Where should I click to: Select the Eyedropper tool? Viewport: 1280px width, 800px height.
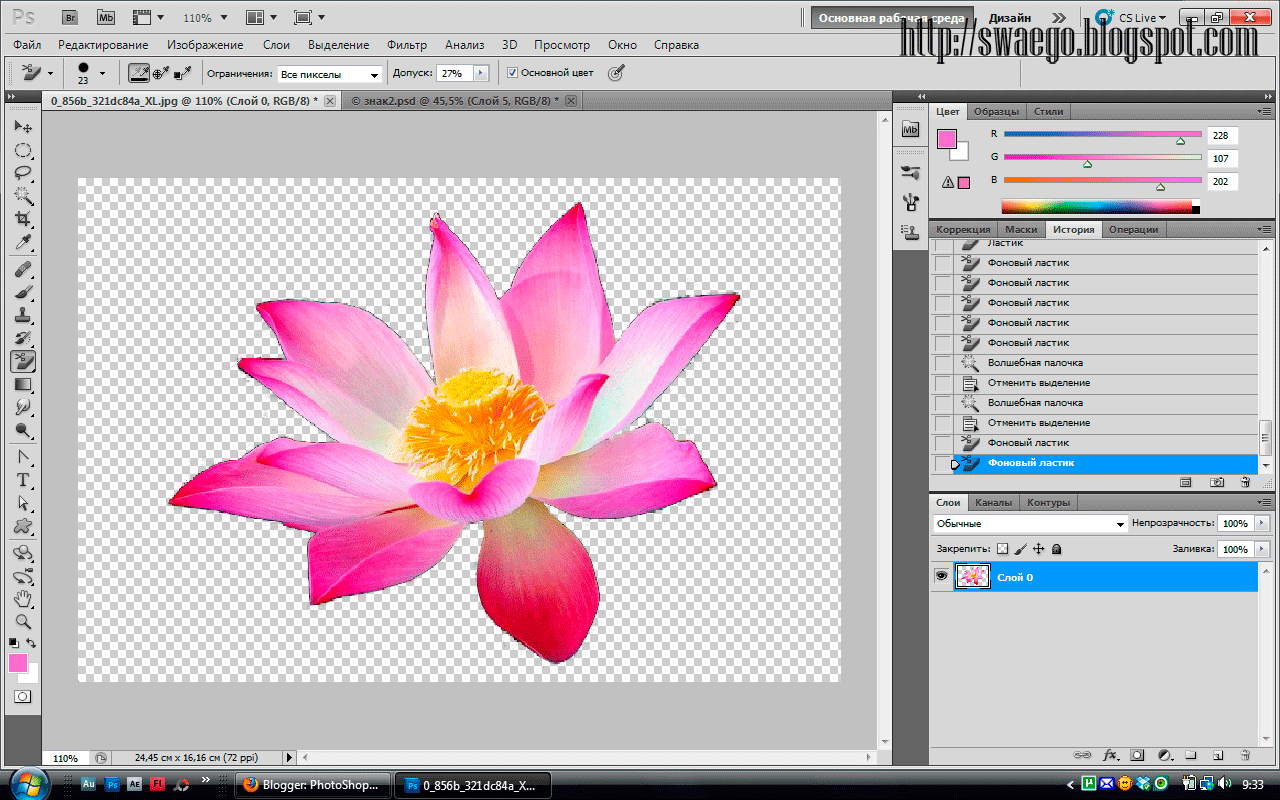tap(22, 243)
